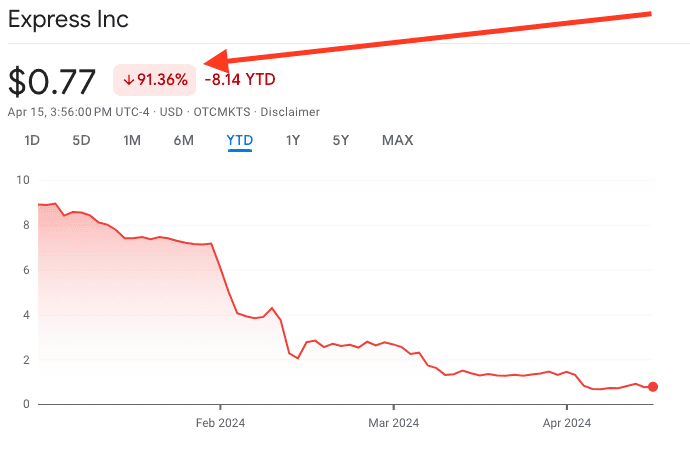Screen dimensions: 690x449
Task: View the 5Y price chart
Action: tap(341, 140)
